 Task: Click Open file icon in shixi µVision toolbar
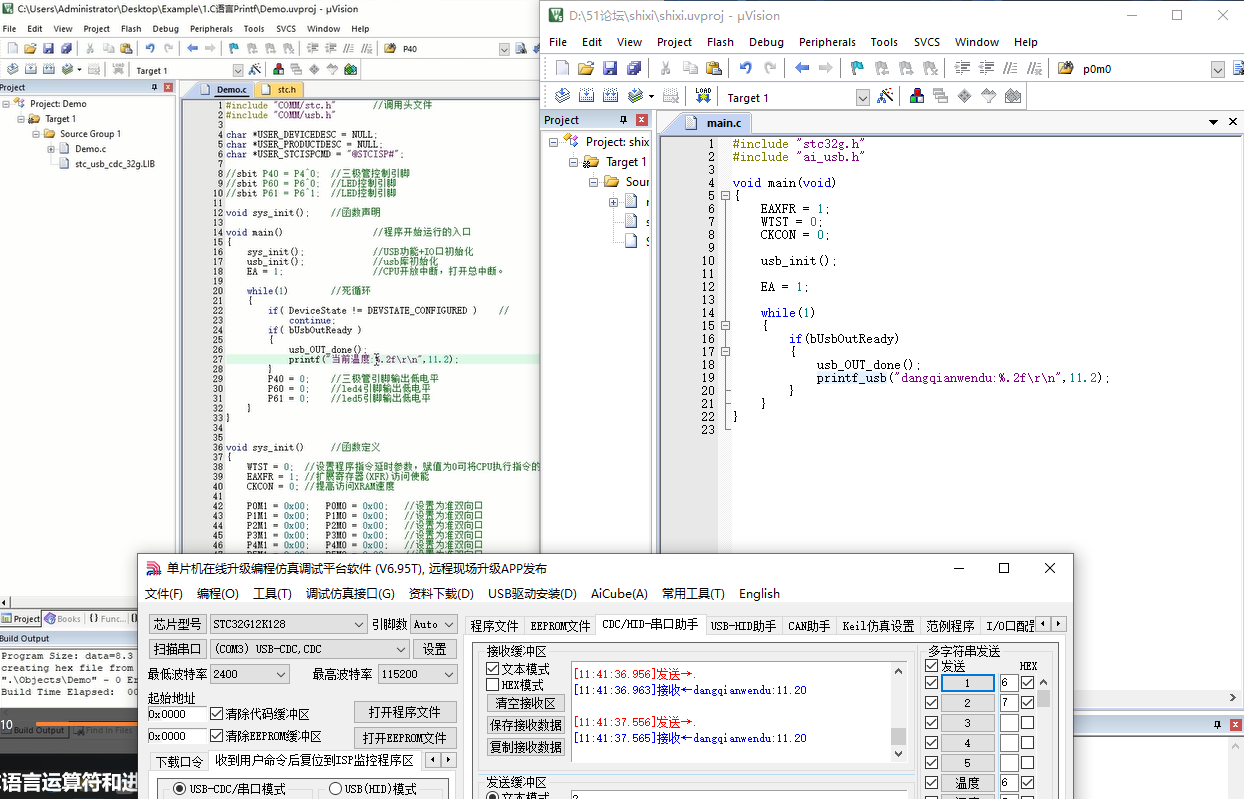(x=586, y=68)
